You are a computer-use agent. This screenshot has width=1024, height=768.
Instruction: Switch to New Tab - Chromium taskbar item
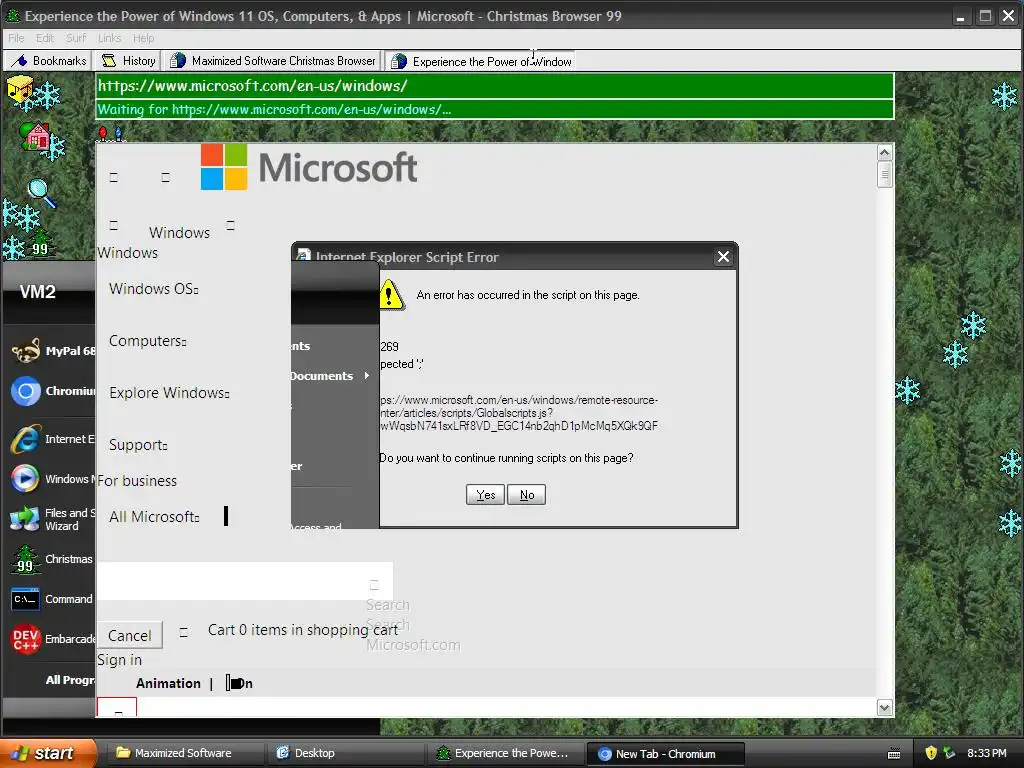(x=665, y=754)
